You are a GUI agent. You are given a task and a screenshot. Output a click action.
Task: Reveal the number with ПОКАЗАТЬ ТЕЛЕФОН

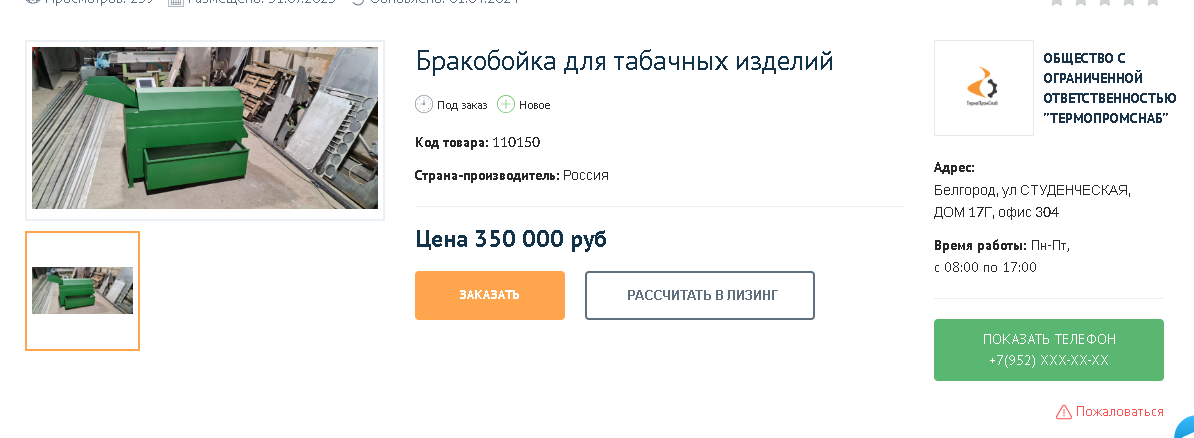1048,350
